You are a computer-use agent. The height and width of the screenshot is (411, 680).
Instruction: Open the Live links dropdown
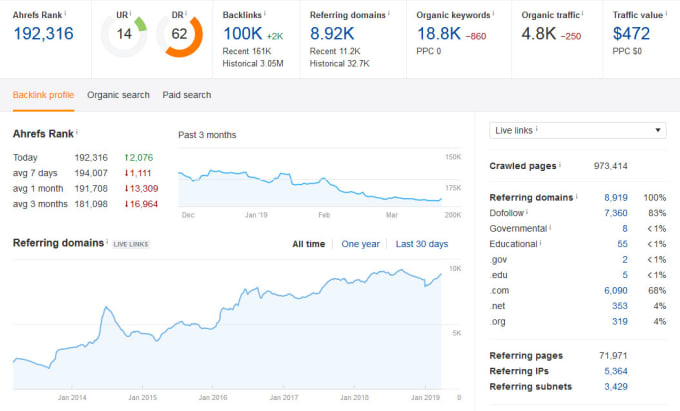pyautogui.click(x=578, y=130)
